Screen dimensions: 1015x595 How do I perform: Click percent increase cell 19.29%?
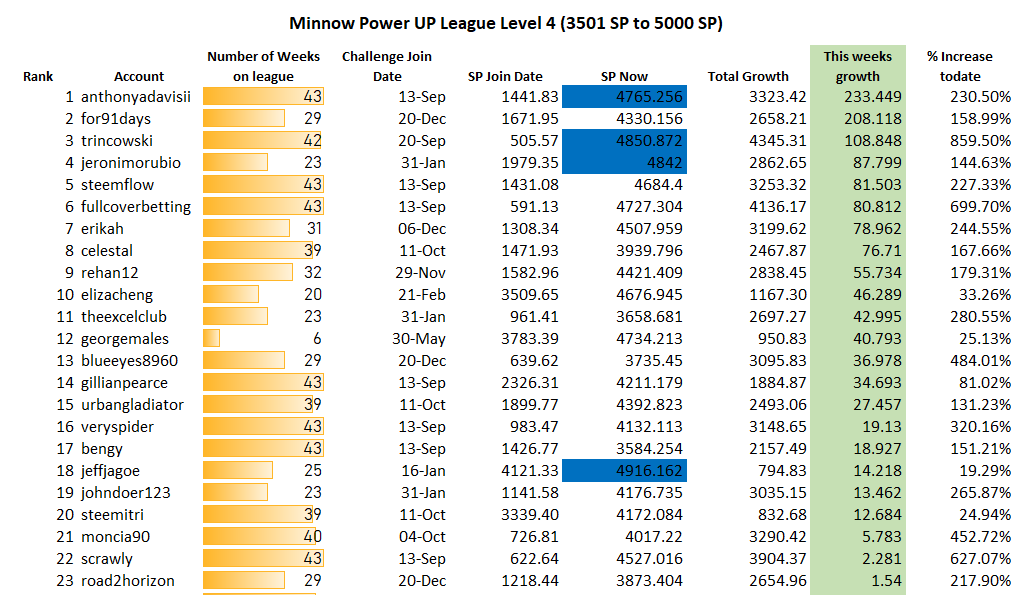coord(985,471)
